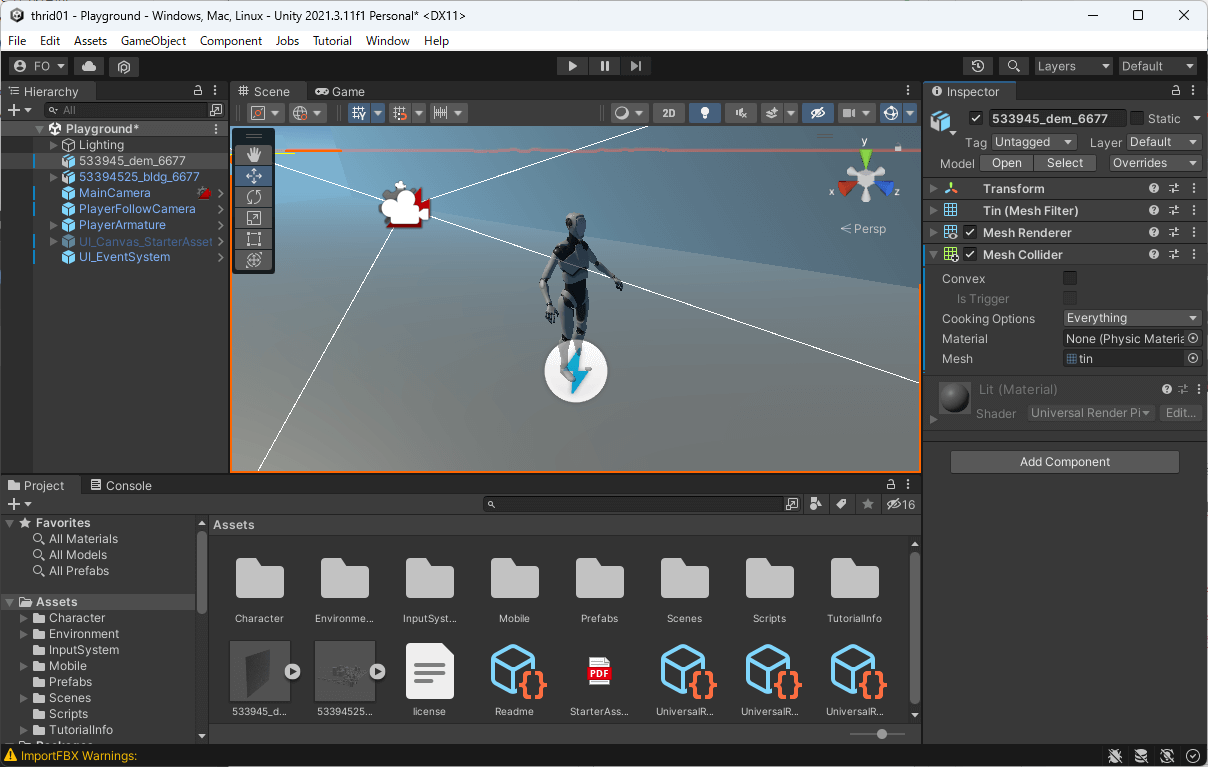Open the Tutorial menu
Image resolution: width=1208 pixels, height=767 pixels.
[332, 41]
